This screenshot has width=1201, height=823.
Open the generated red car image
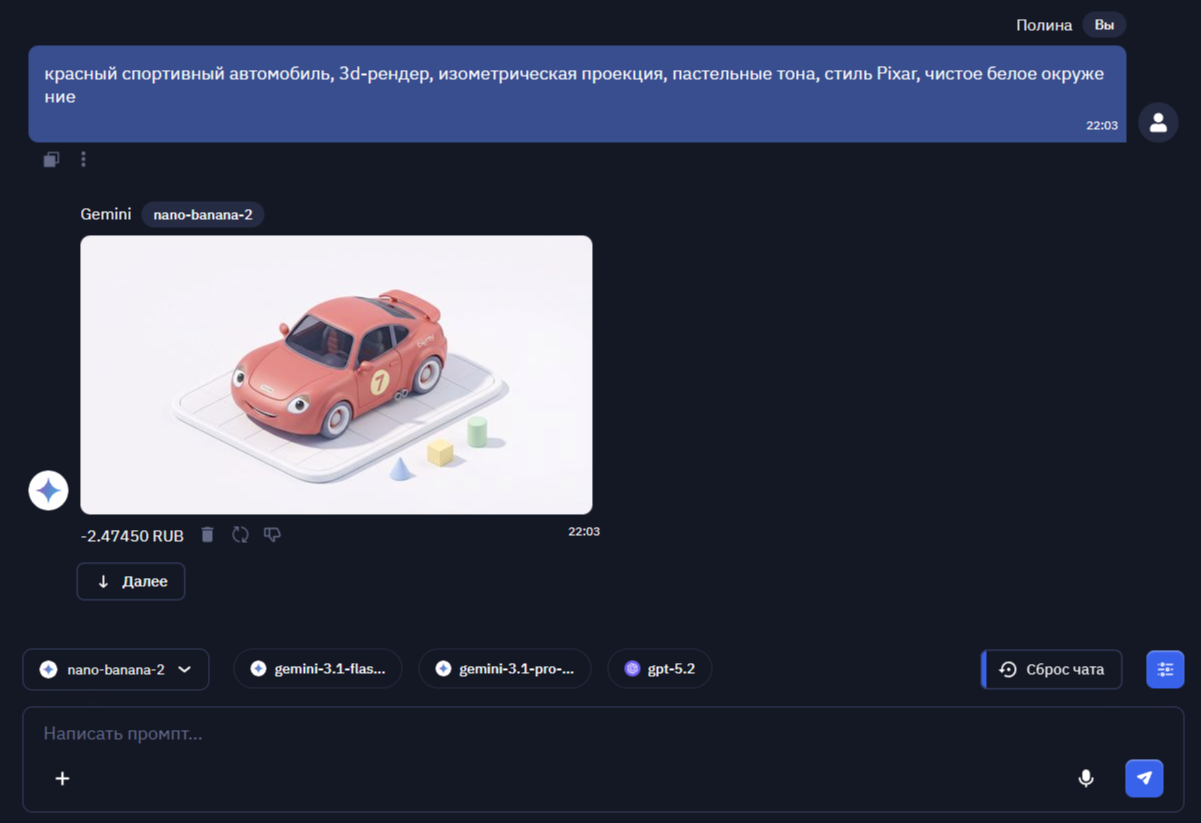(x=336, y=375)
